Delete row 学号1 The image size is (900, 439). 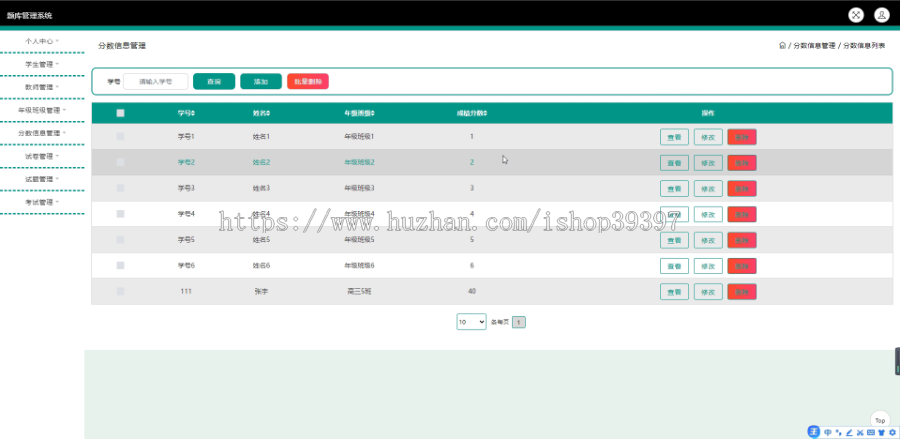coord(742,137)
